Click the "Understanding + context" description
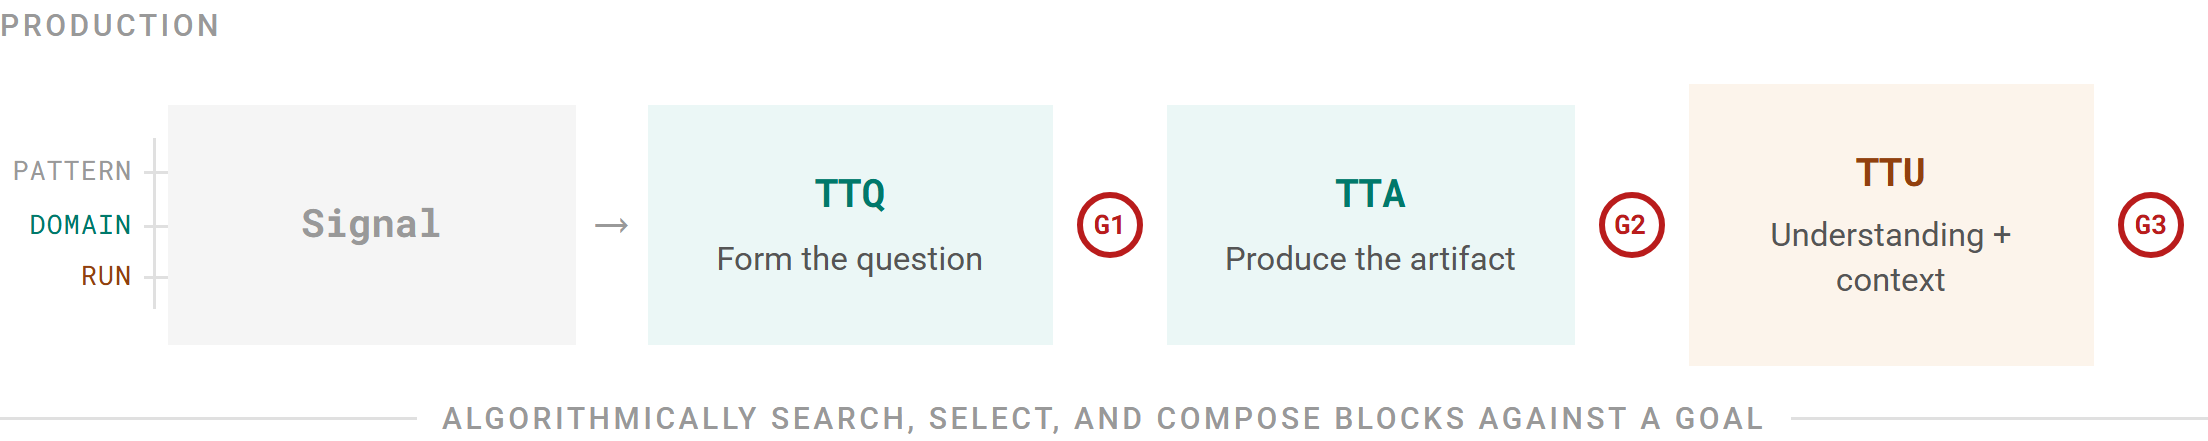The width and height of the screenshot is (2208, 441). click(1890, 257)
